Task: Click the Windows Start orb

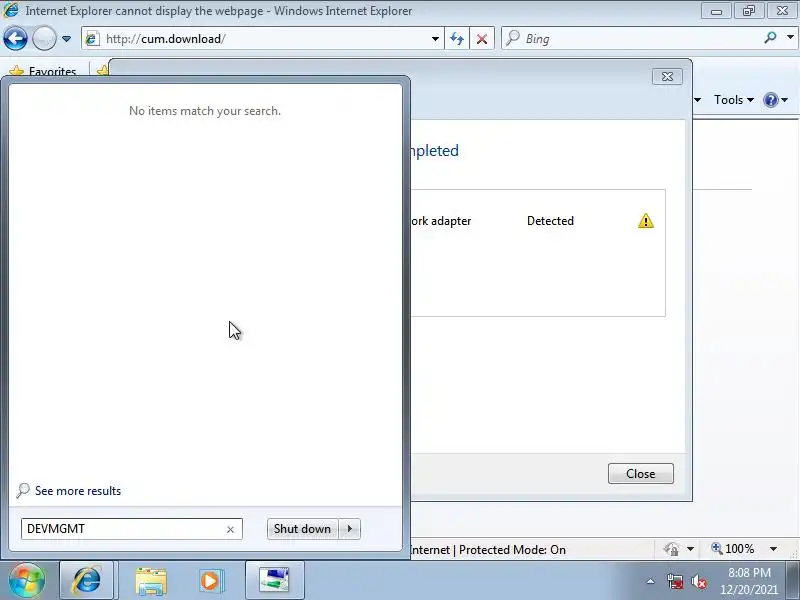Action: point(27,580)
